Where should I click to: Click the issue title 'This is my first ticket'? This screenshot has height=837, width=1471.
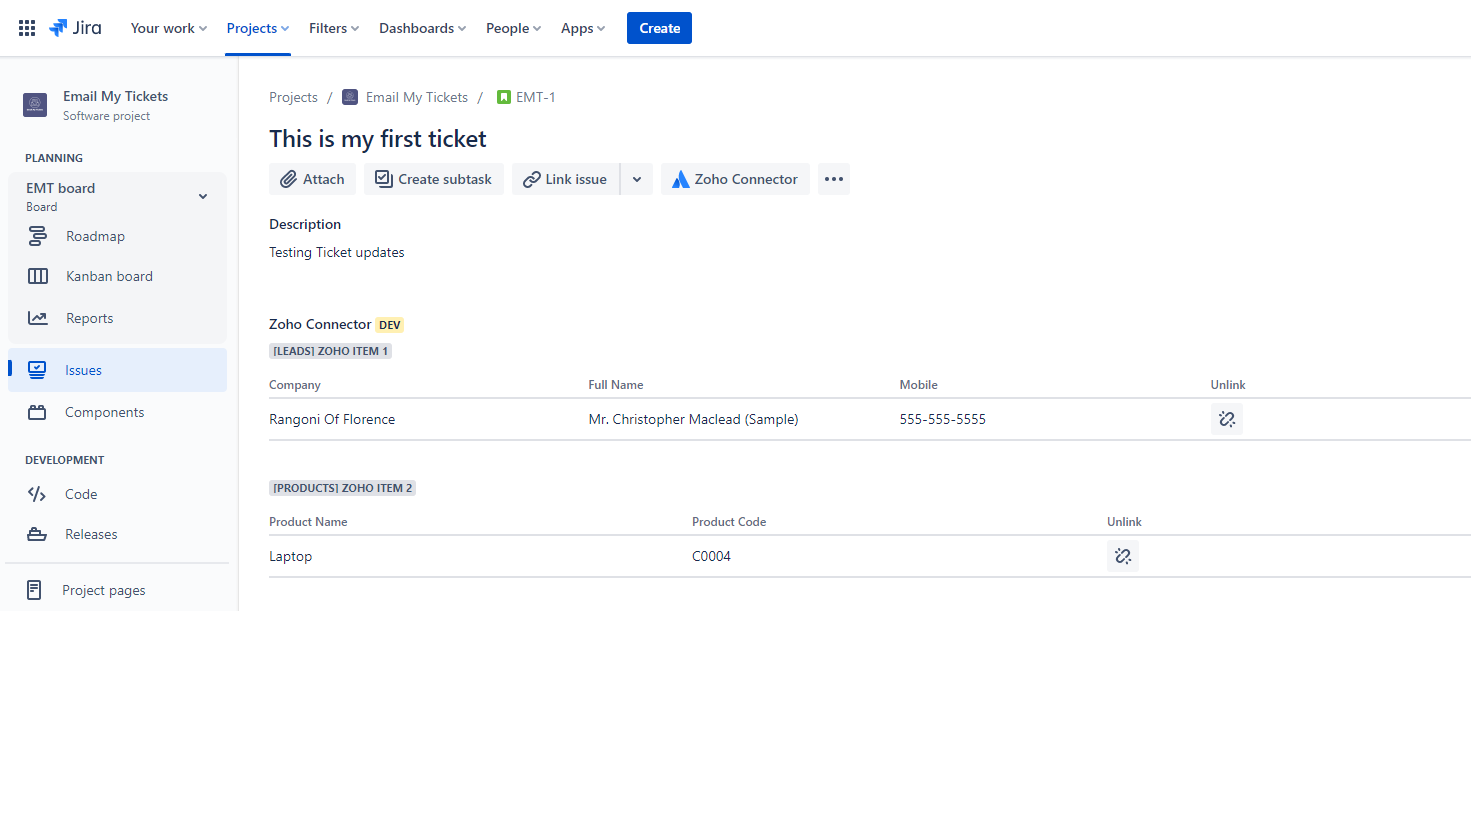pyautogui.click(x=378, y=139)
